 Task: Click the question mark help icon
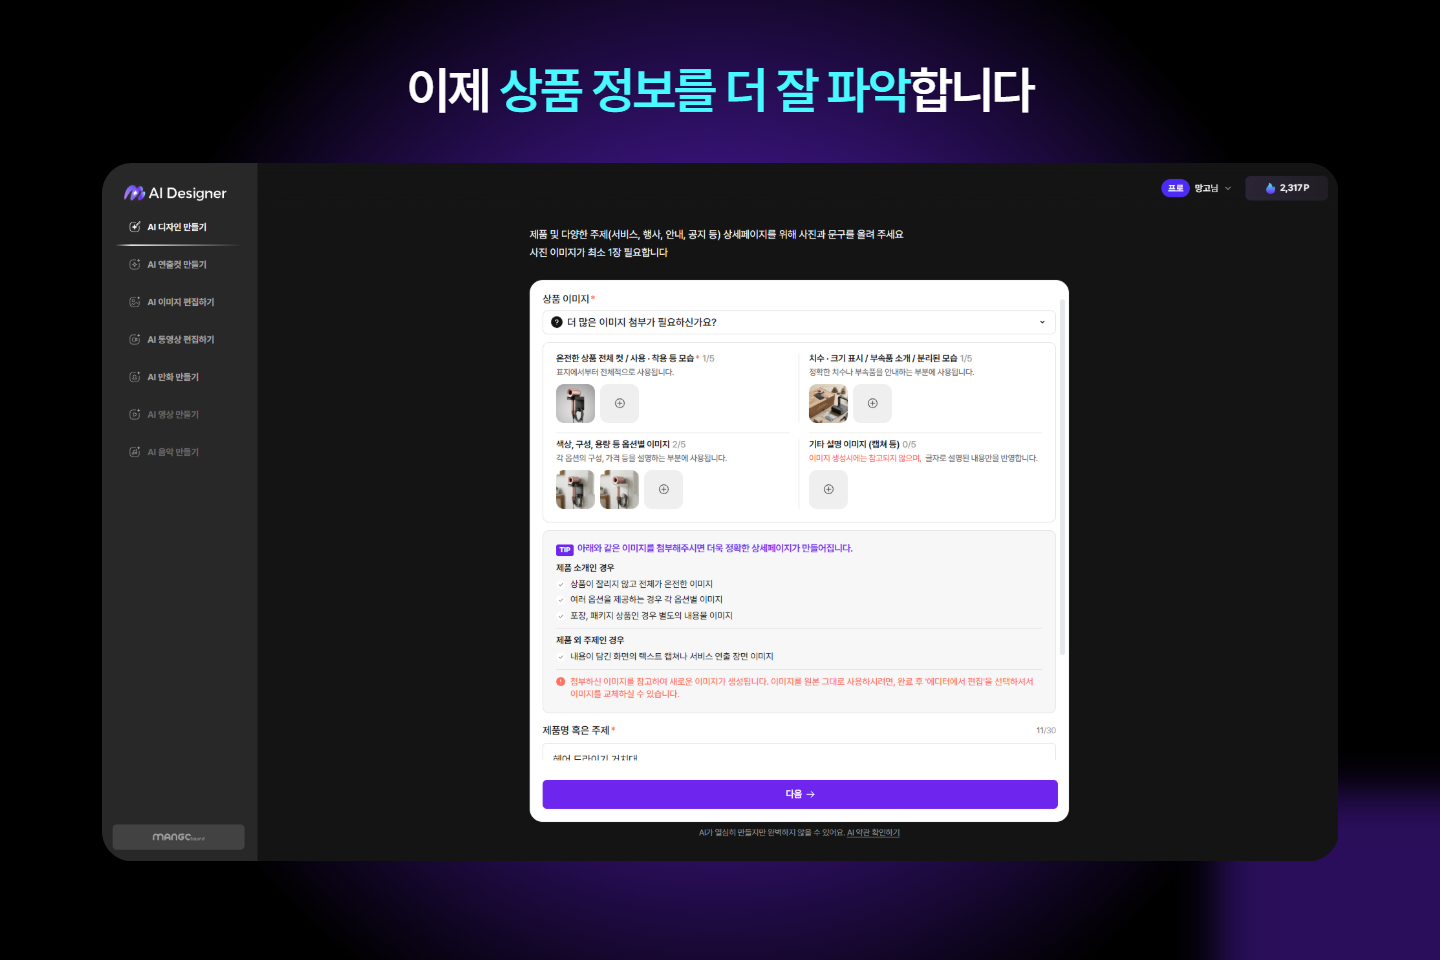[x=557, y=322]
